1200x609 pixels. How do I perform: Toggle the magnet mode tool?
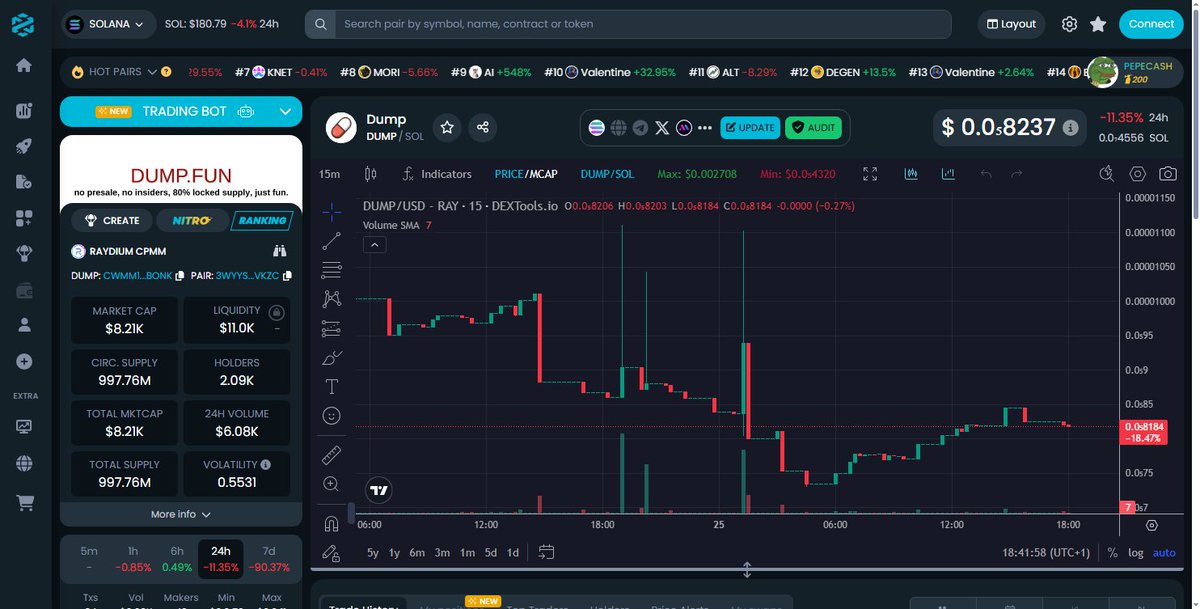tap(332, 523)
